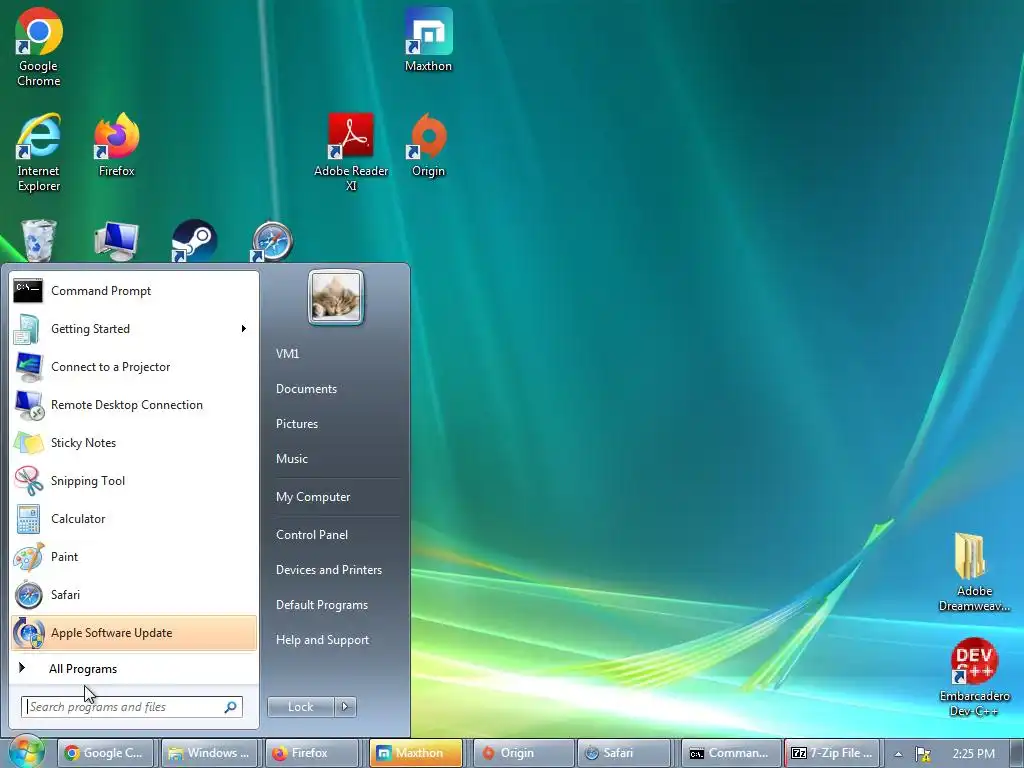This screenshot has width=1024, height=768.
Task: Click the user account kitten picture
Action: 336,297
